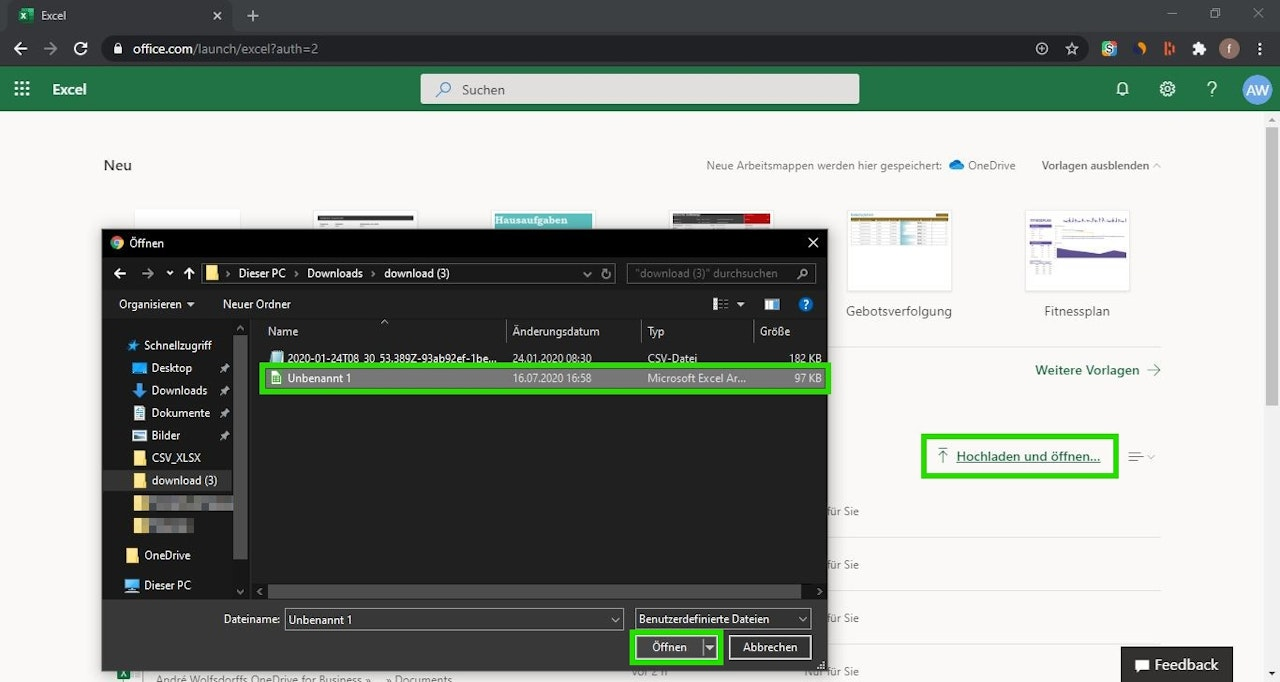Click the browser address bar URL
The height and width of the screenshot is (682, 1280).
point(225,48)
